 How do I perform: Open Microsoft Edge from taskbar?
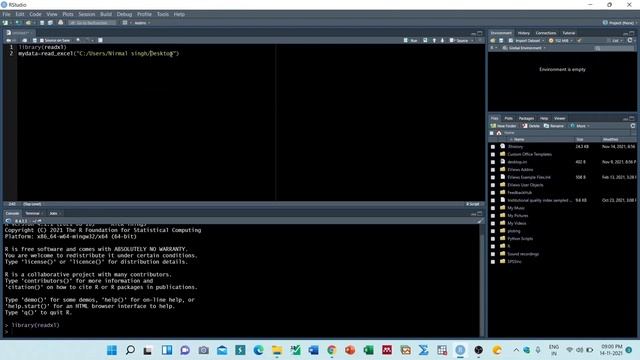[258, 350]
